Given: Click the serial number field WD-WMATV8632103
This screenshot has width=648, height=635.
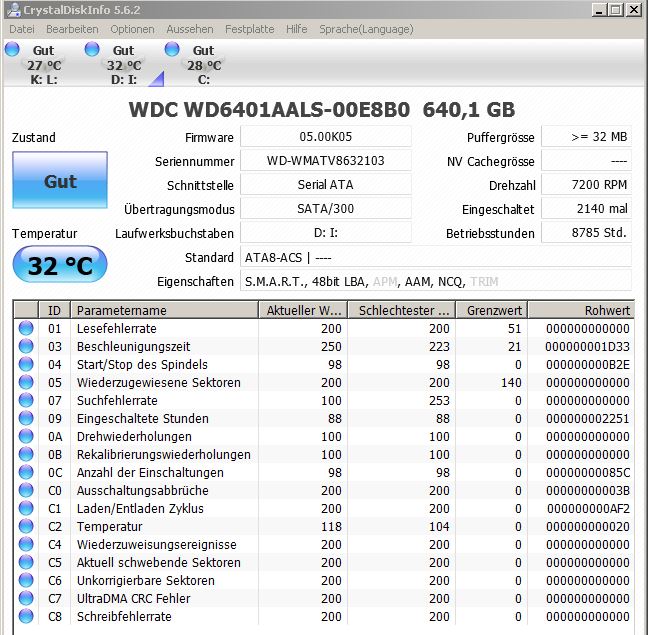Looking at the screenshot, I should click(326, 161).
